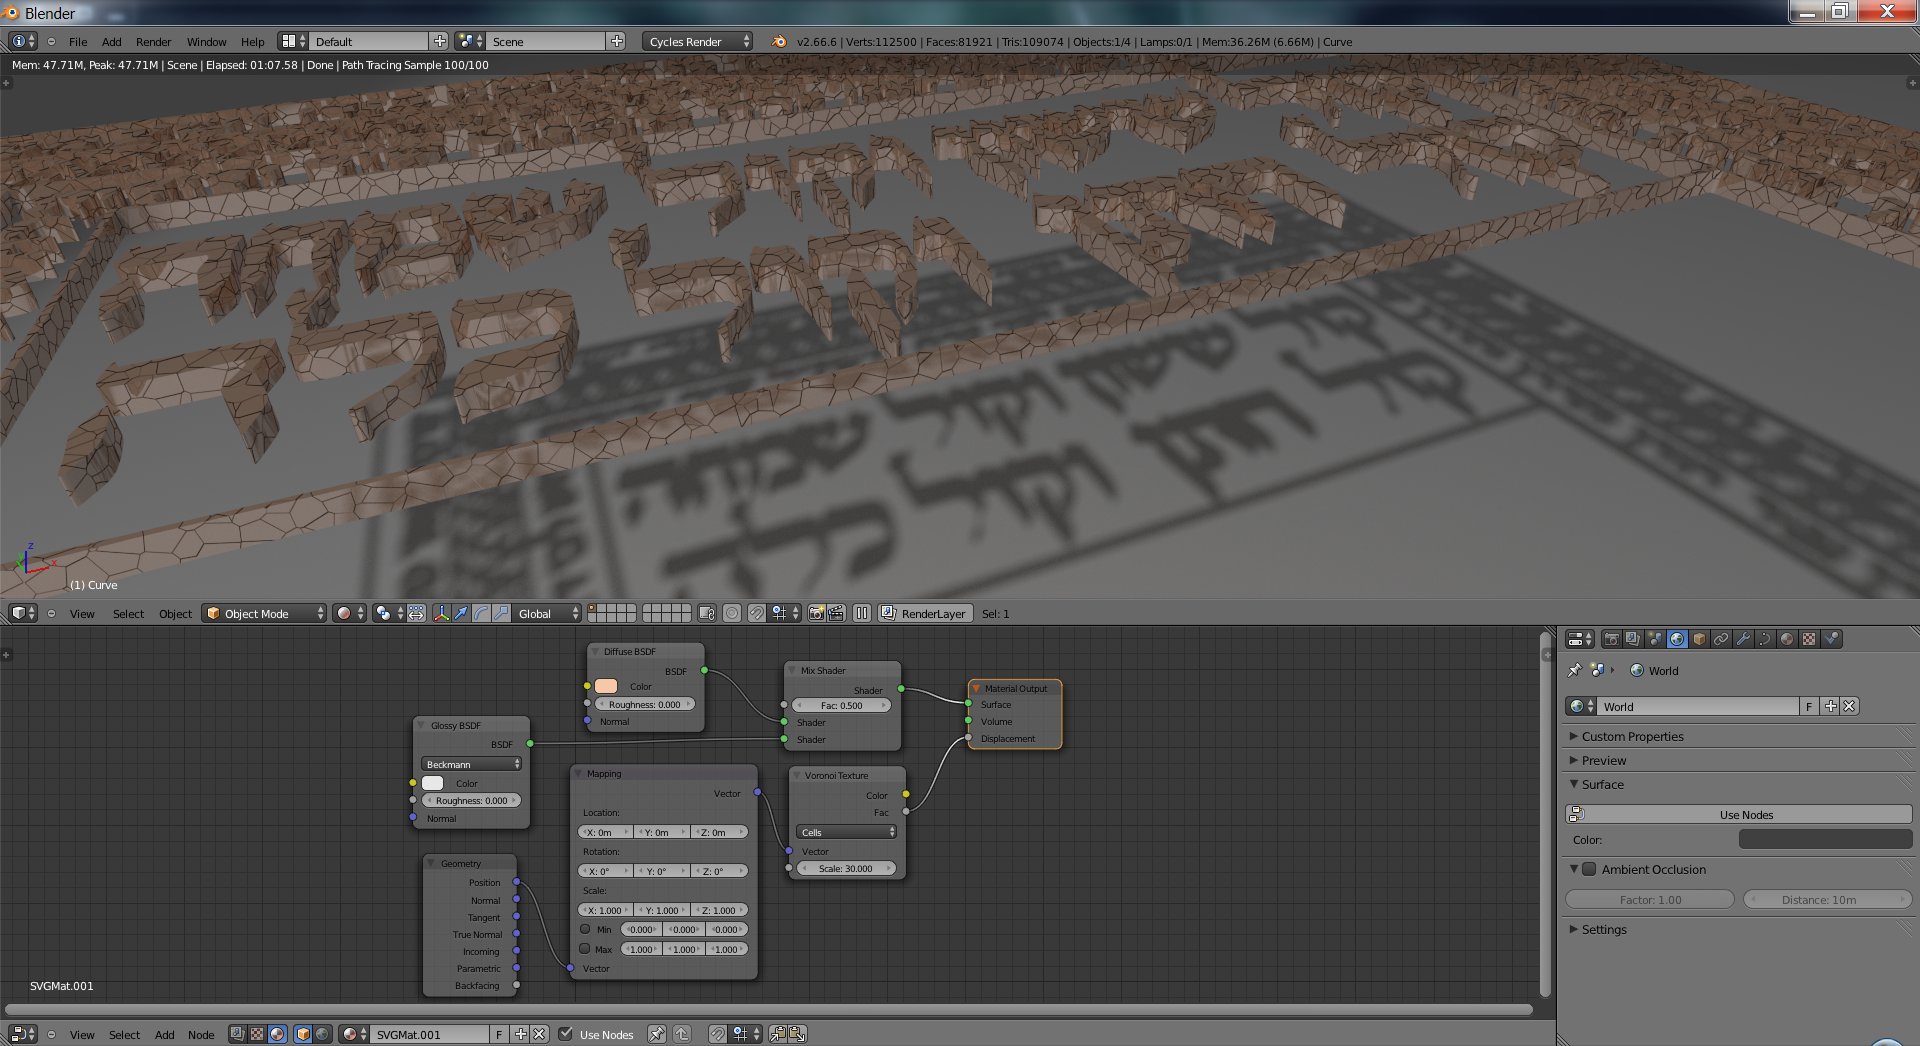Open the Render menu
The width and height of the screenshot is (1920, 1046).
[x=153, y=41]
